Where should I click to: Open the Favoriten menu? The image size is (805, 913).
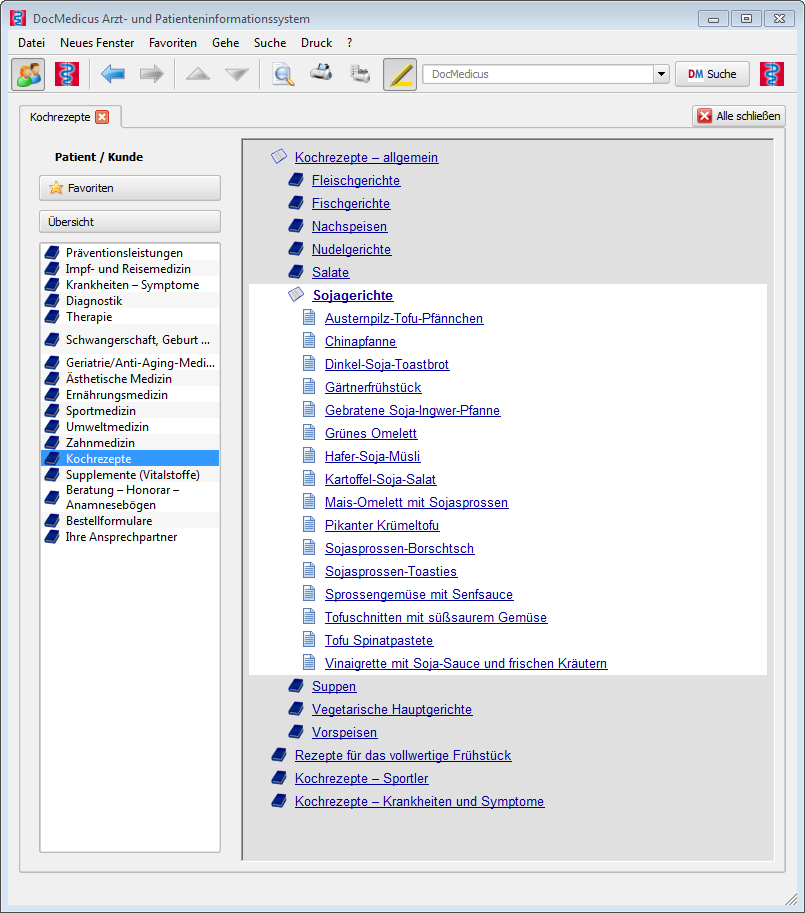(x=173, y=43)
